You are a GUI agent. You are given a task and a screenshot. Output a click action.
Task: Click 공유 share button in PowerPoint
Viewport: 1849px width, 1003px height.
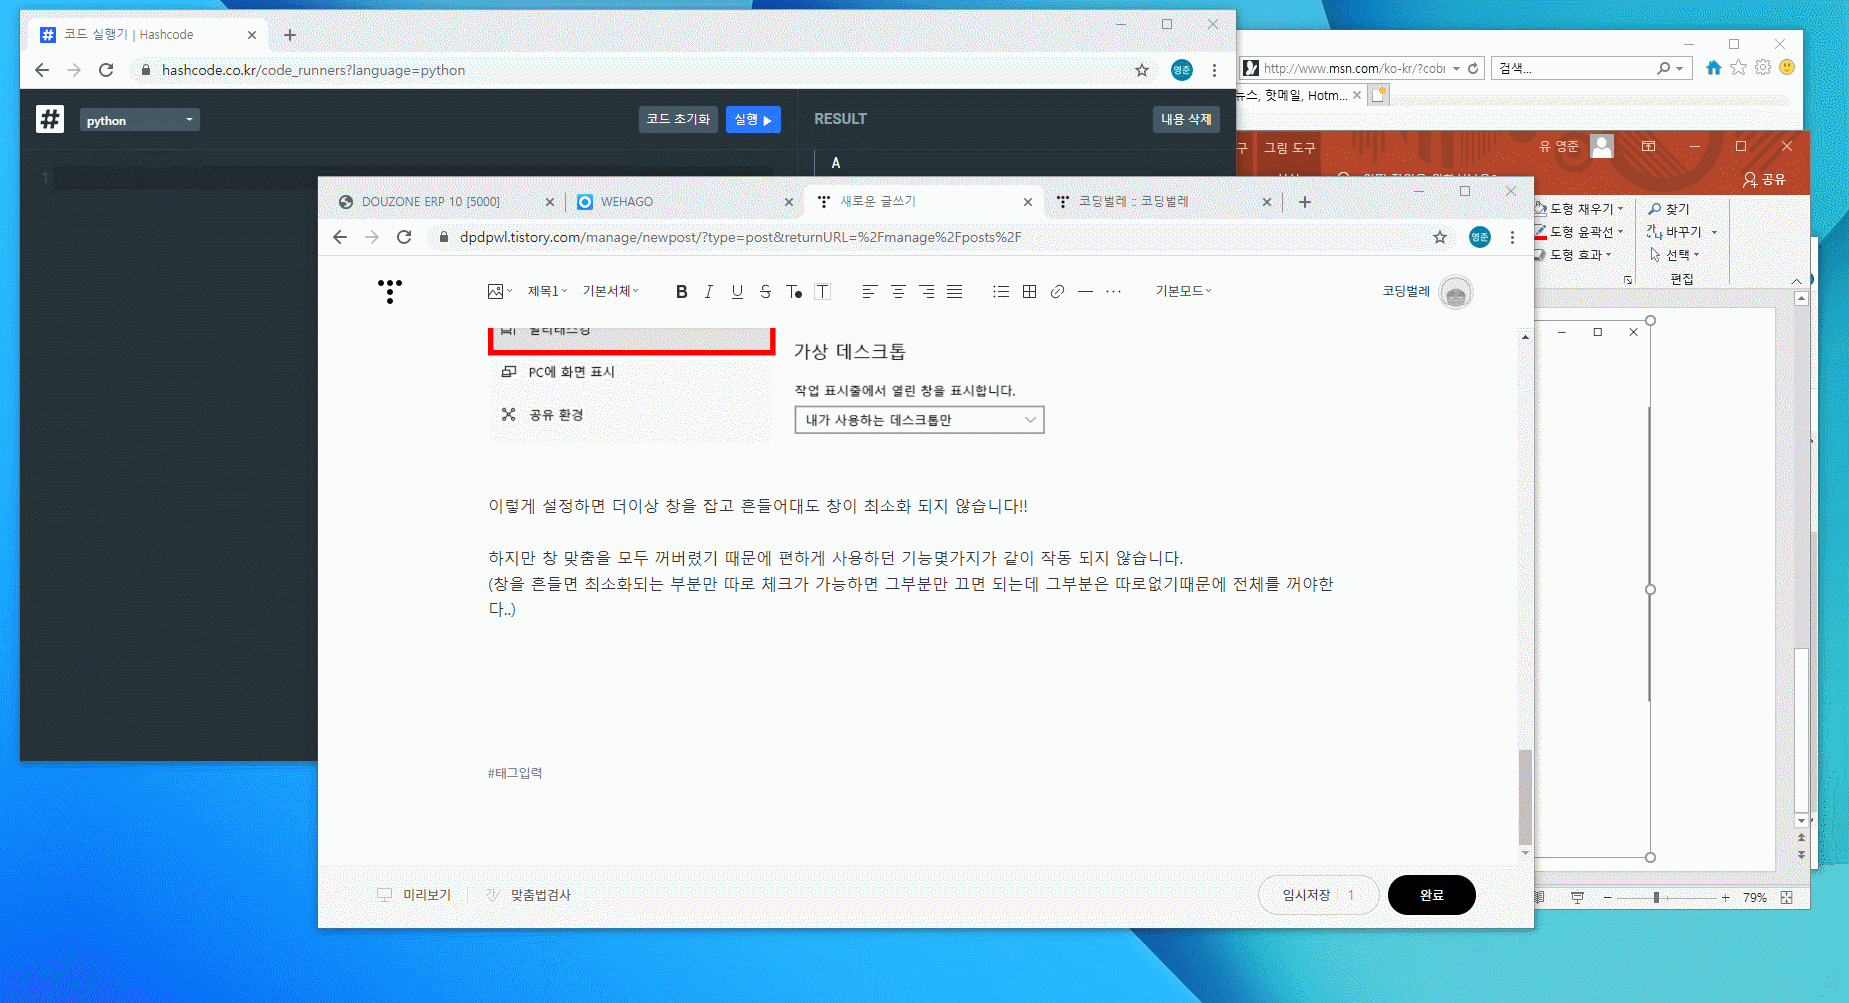coord(1764,179)
